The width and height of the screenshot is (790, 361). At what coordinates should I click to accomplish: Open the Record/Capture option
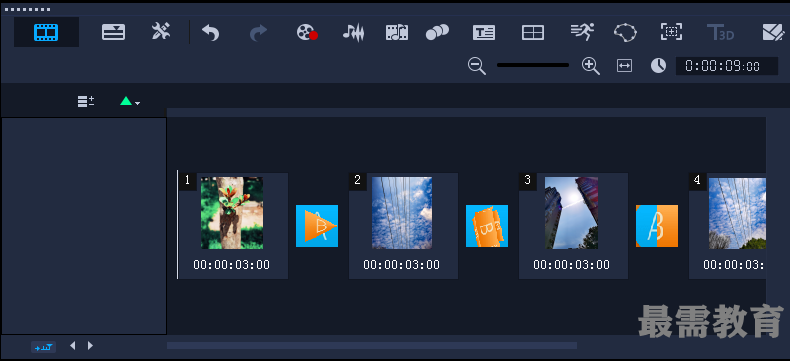(x=307, y=32)
